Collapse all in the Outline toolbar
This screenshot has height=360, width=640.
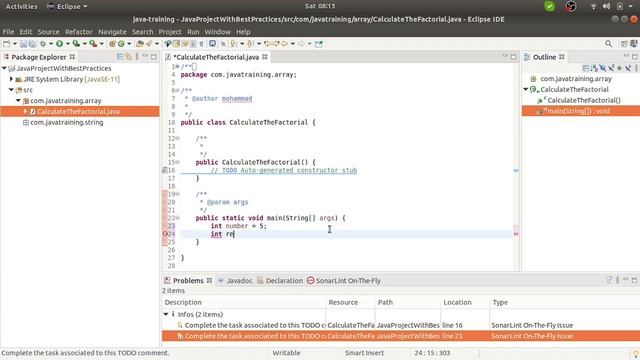pyautogui.click(x=586, y=68)
